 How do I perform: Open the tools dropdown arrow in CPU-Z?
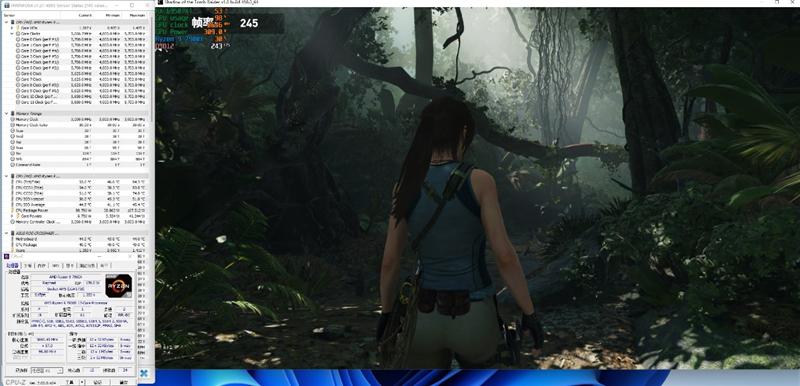tap(82, 382)
